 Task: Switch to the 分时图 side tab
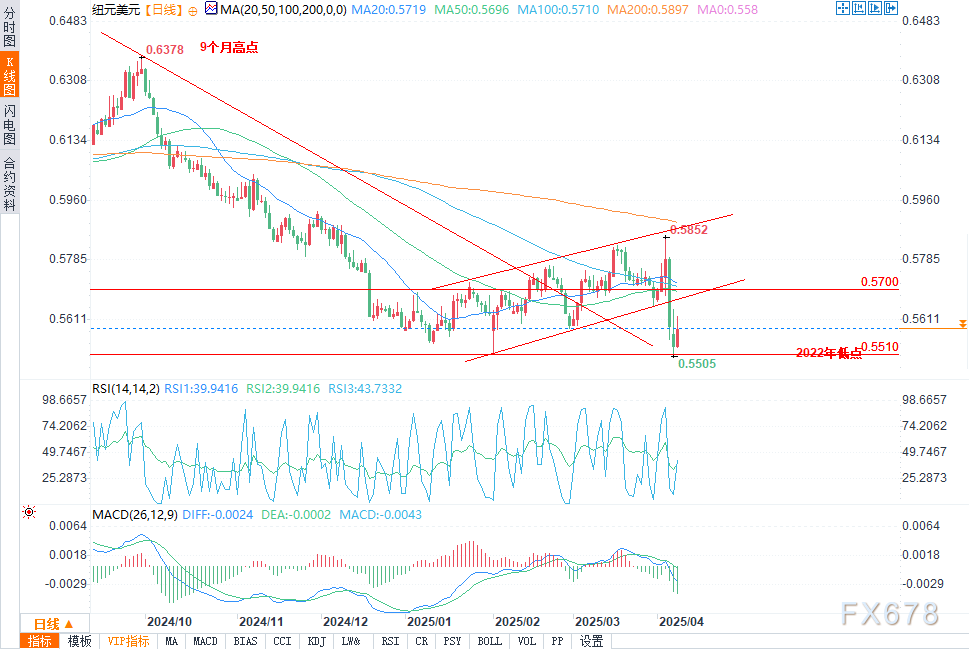click(x=9, y=26)
